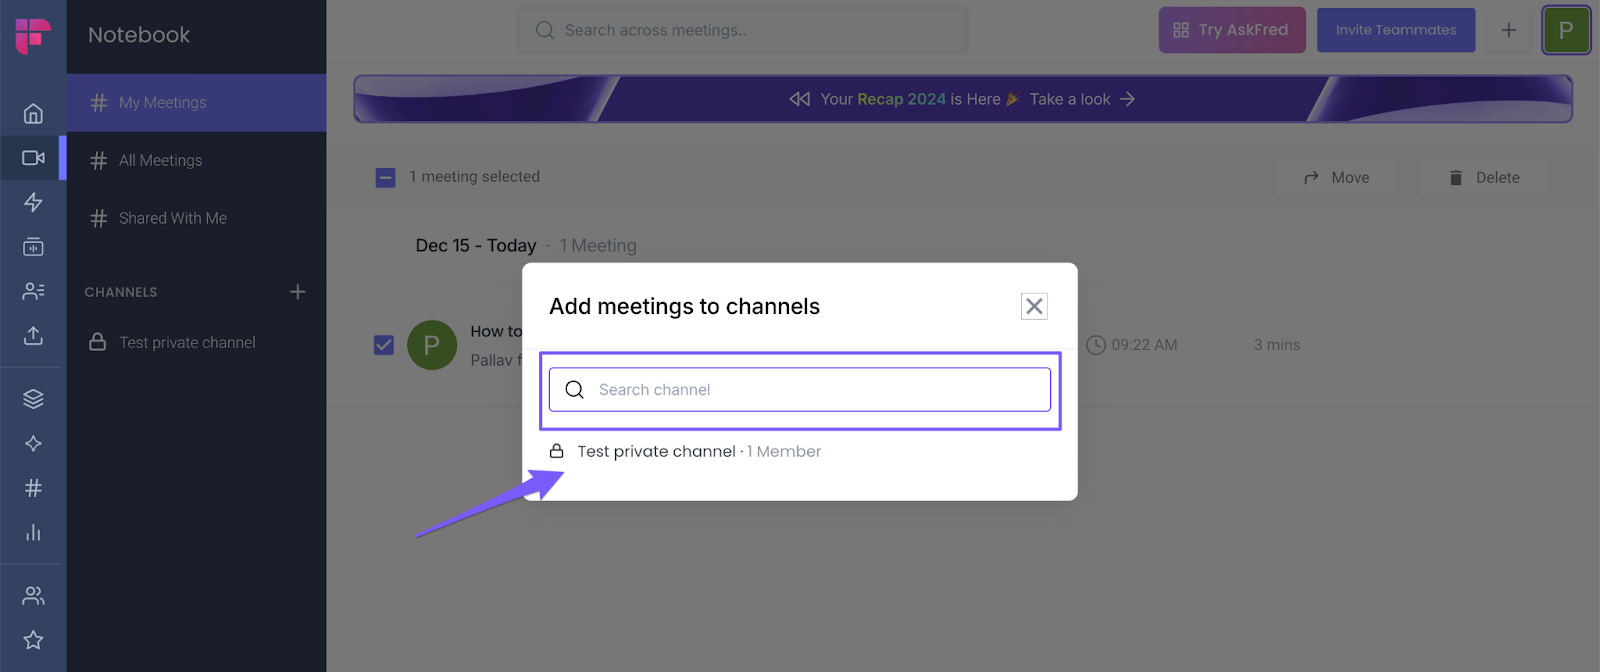
Task: Close the Add meetings to channels dialog
Action: pos(1034,306)
